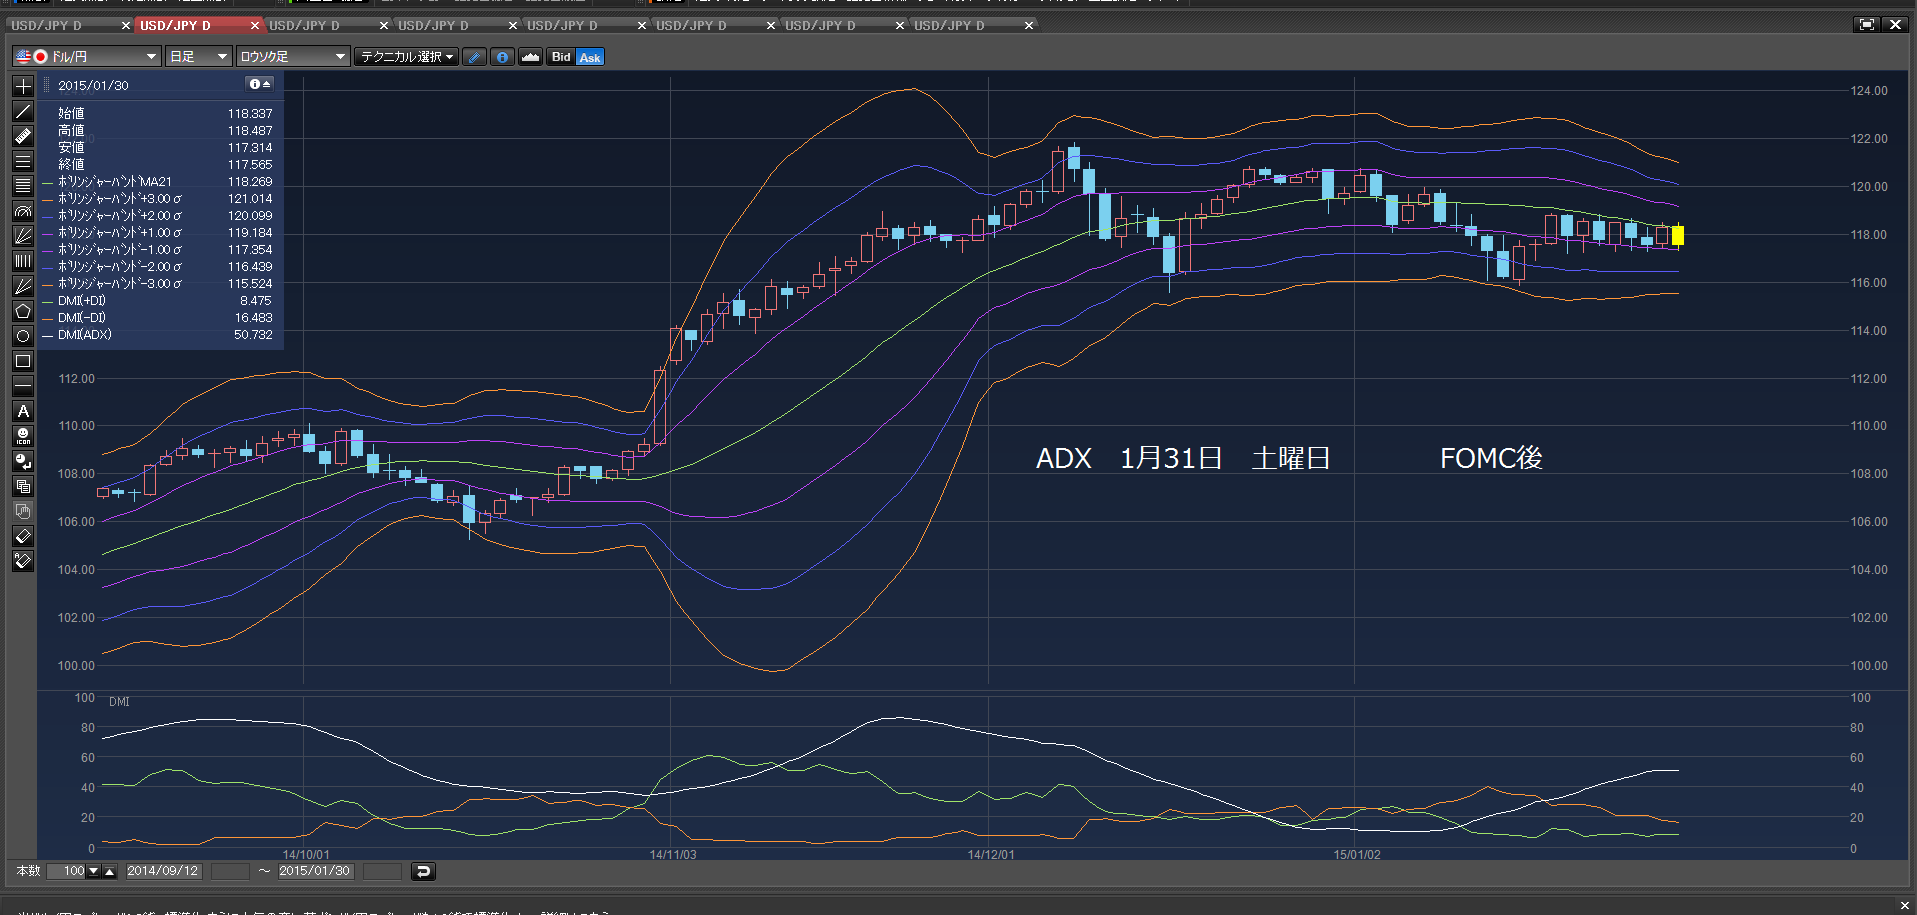Click the start date field 2014/09/12

click(x=163, y=871)
